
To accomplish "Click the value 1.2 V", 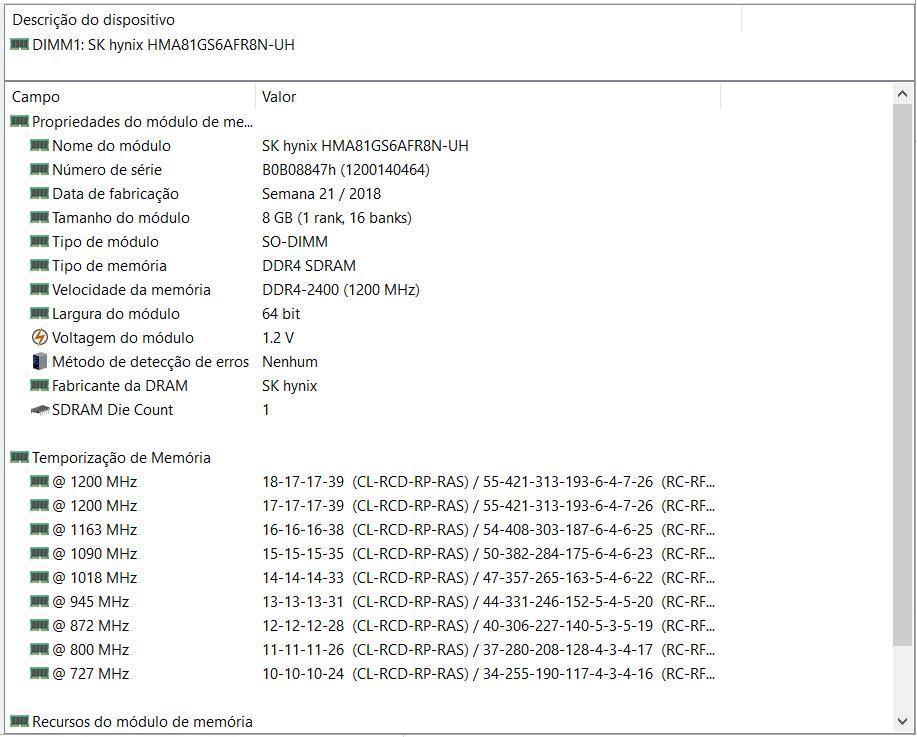I will click(x=278, y=337).
